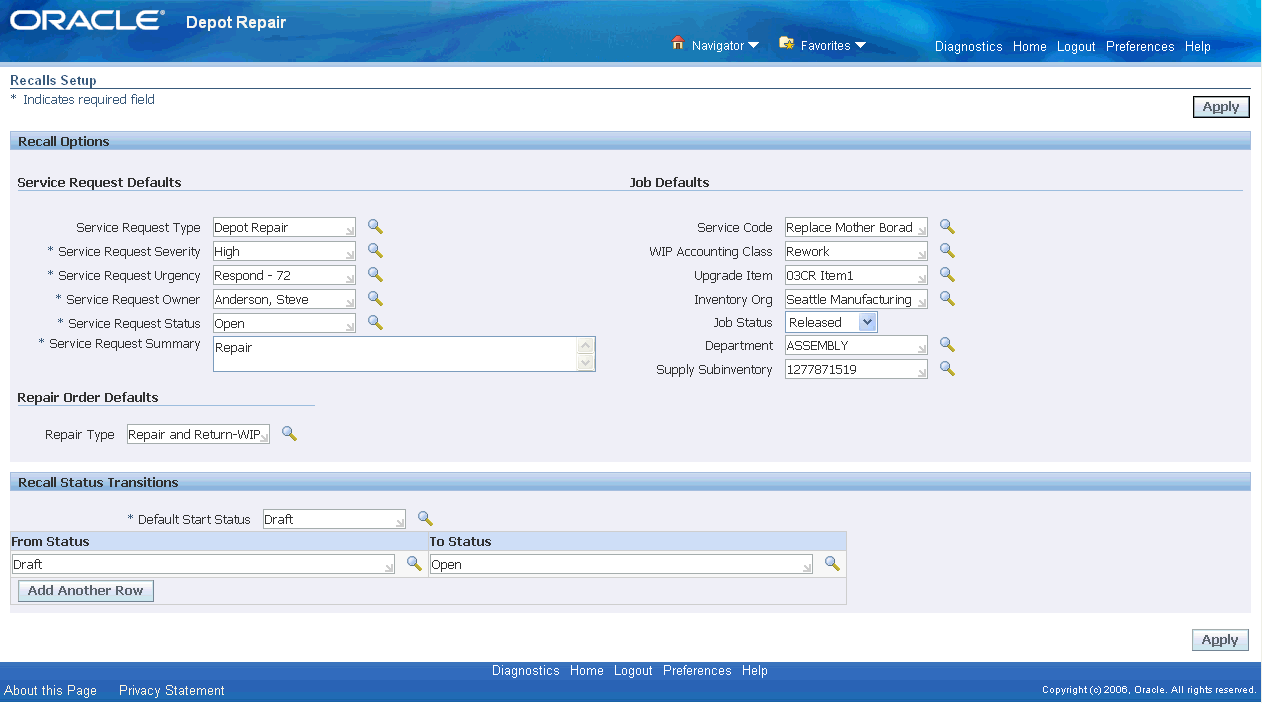Screen dimensions: 1262x703
Task: Click the Service Request Owner field
Action: click(284, 300)
